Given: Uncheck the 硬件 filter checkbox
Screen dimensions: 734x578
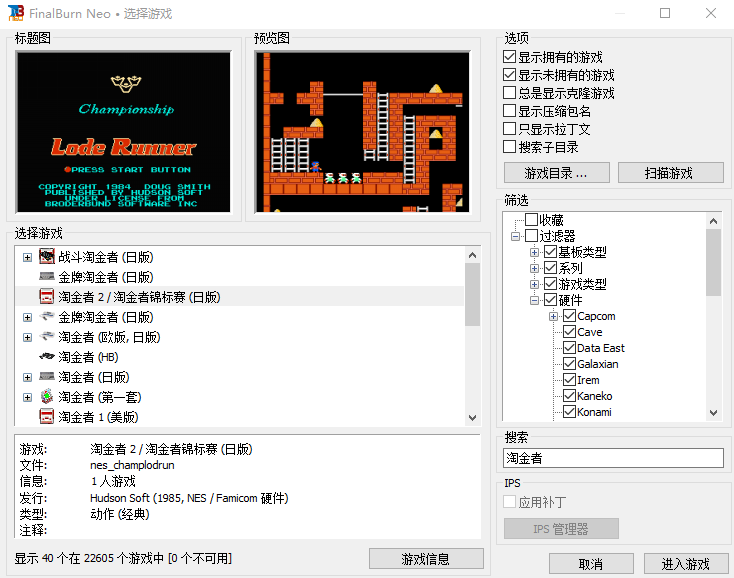Looking at the screenshot, I should (550, 300).
